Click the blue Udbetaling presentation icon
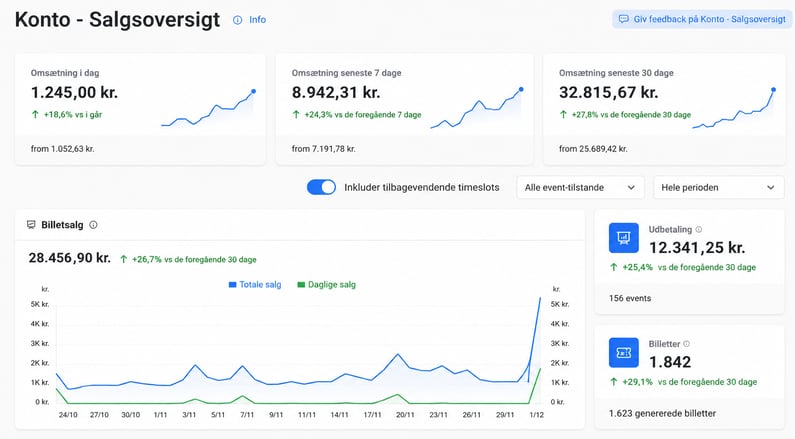 [x=624, y=238]
